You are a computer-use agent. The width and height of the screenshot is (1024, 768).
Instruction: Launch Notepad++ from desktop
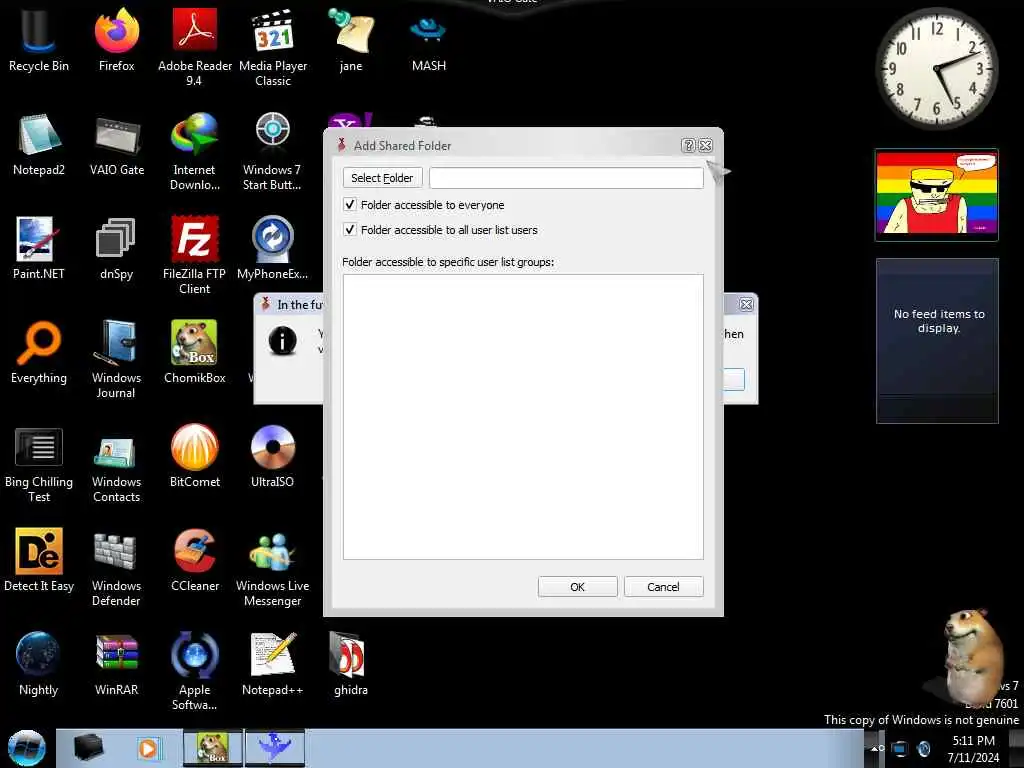(x=273, y=664)
